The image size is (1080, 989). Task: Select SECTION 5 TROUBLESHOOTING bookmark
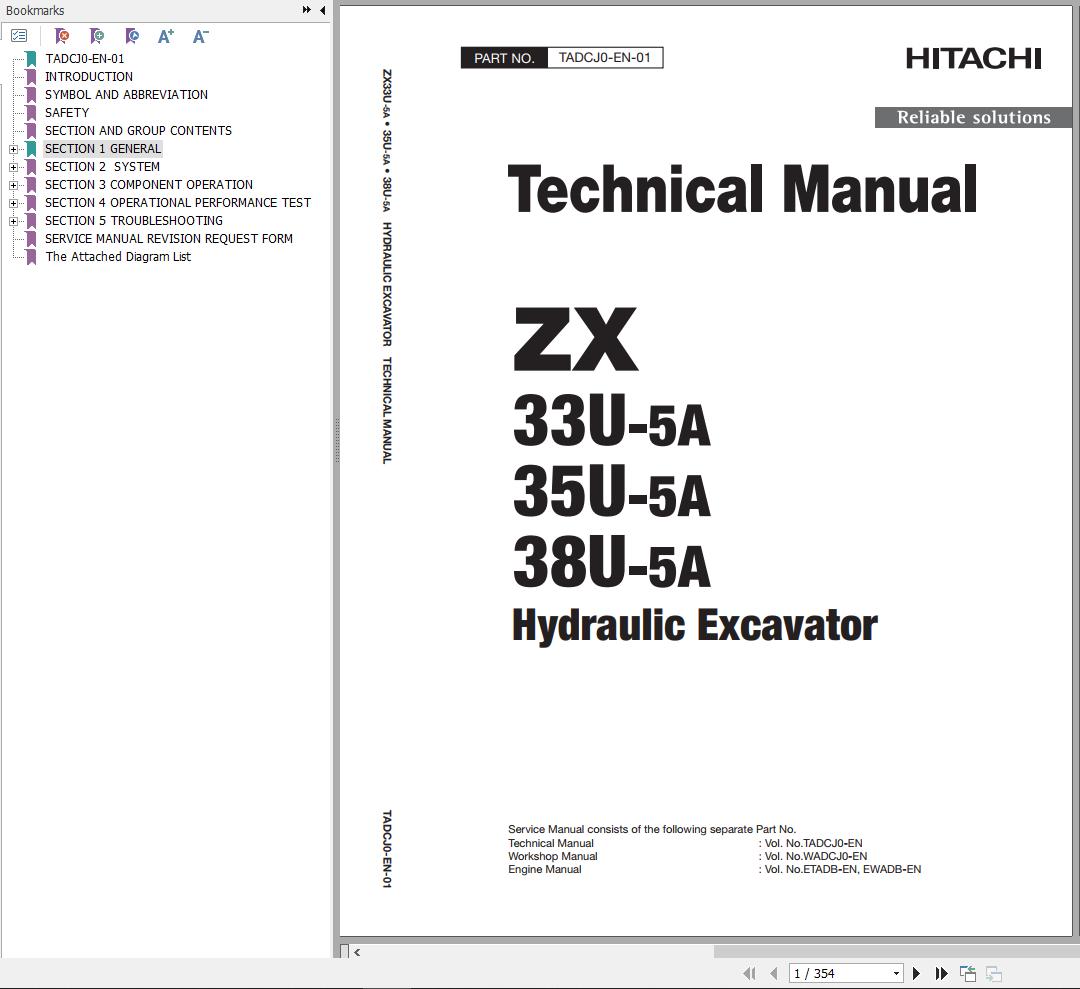click(x=134, y=220)
